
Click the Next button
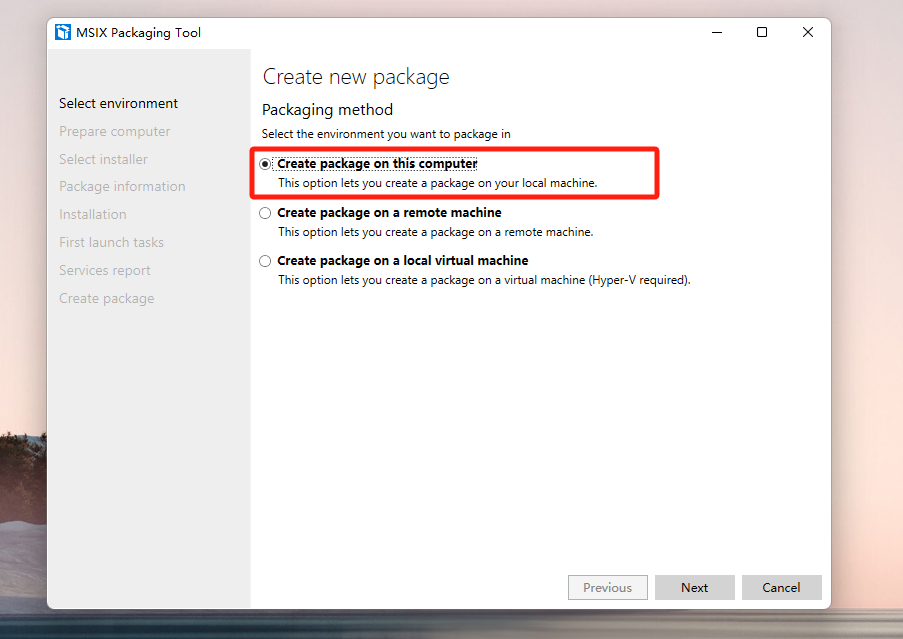(x=695, y=587)
